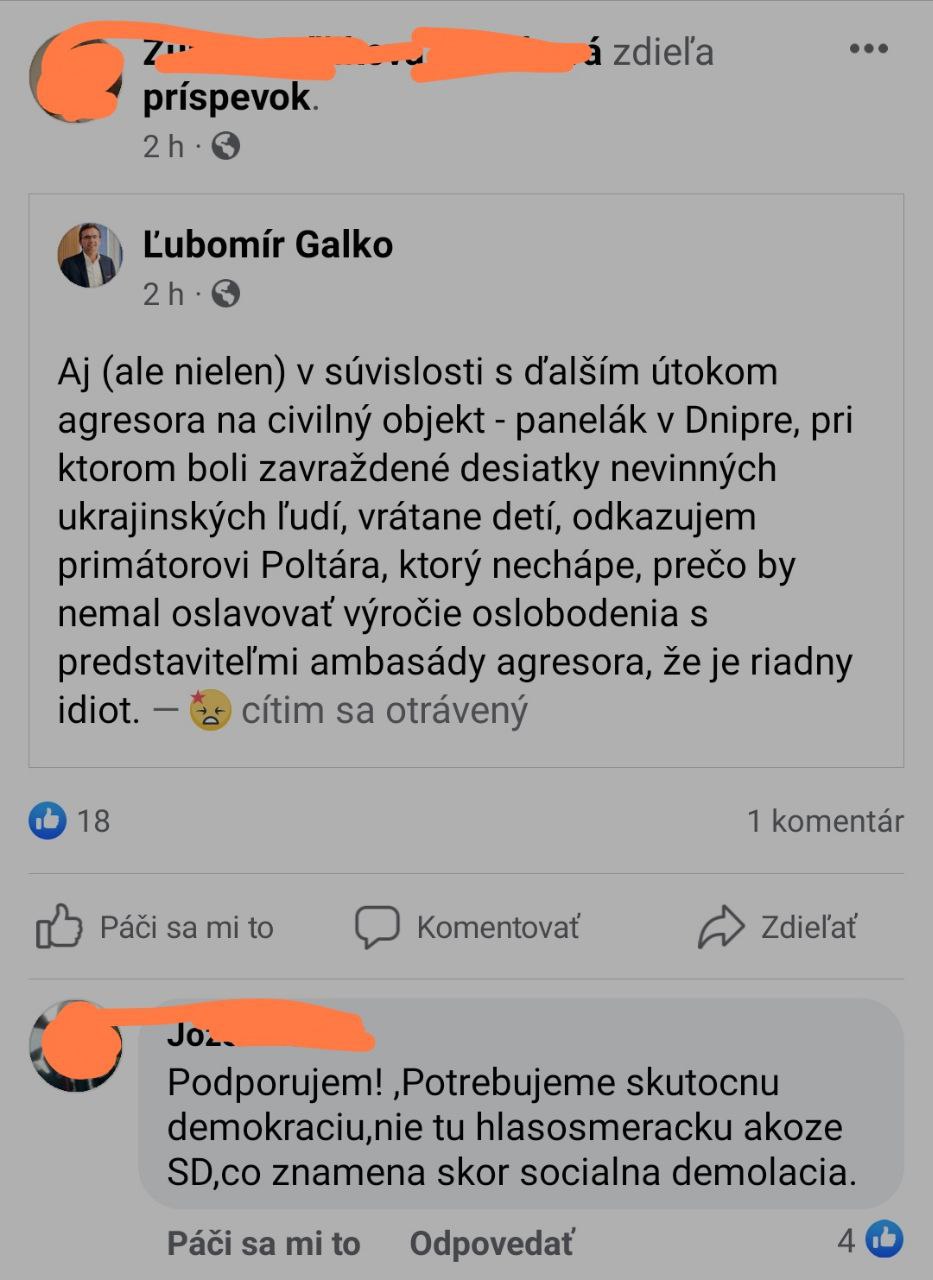
Task: Click Odpovedať to reply to comment
Action: (x=492, y=1244)
